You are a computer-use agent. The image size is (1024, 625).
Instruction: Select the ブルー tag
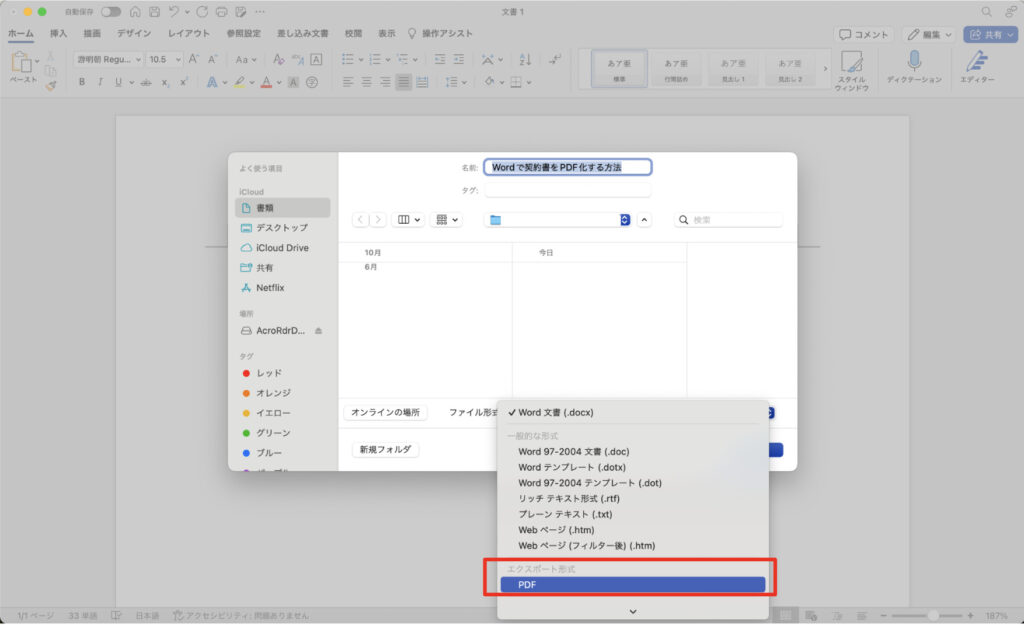coord(263,453)
